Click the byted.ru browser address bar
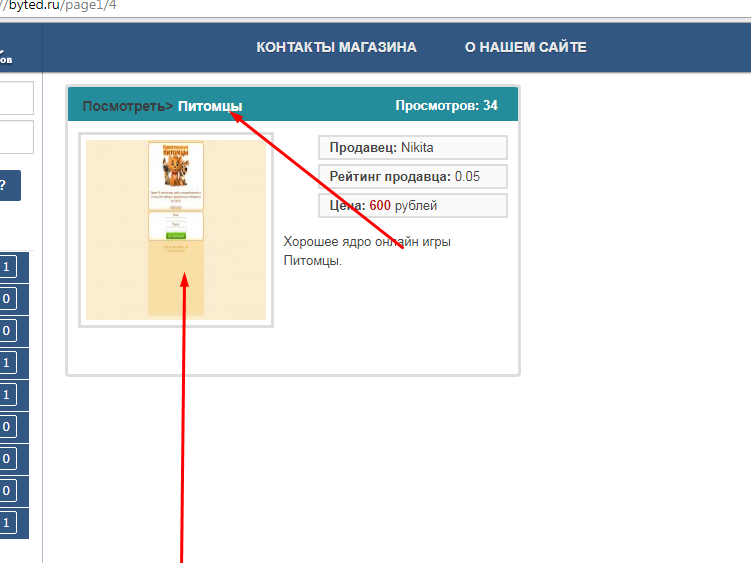The height and width of the screenshot is (563, 751). pyautogui.click(x=374, y=7)
